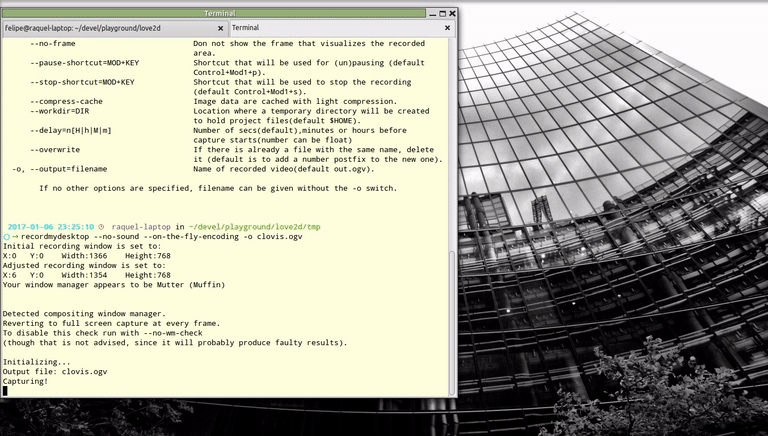Click the 'Initializing...' line
The width and height of the screenshot is (768, 436).
click(37, 362)
